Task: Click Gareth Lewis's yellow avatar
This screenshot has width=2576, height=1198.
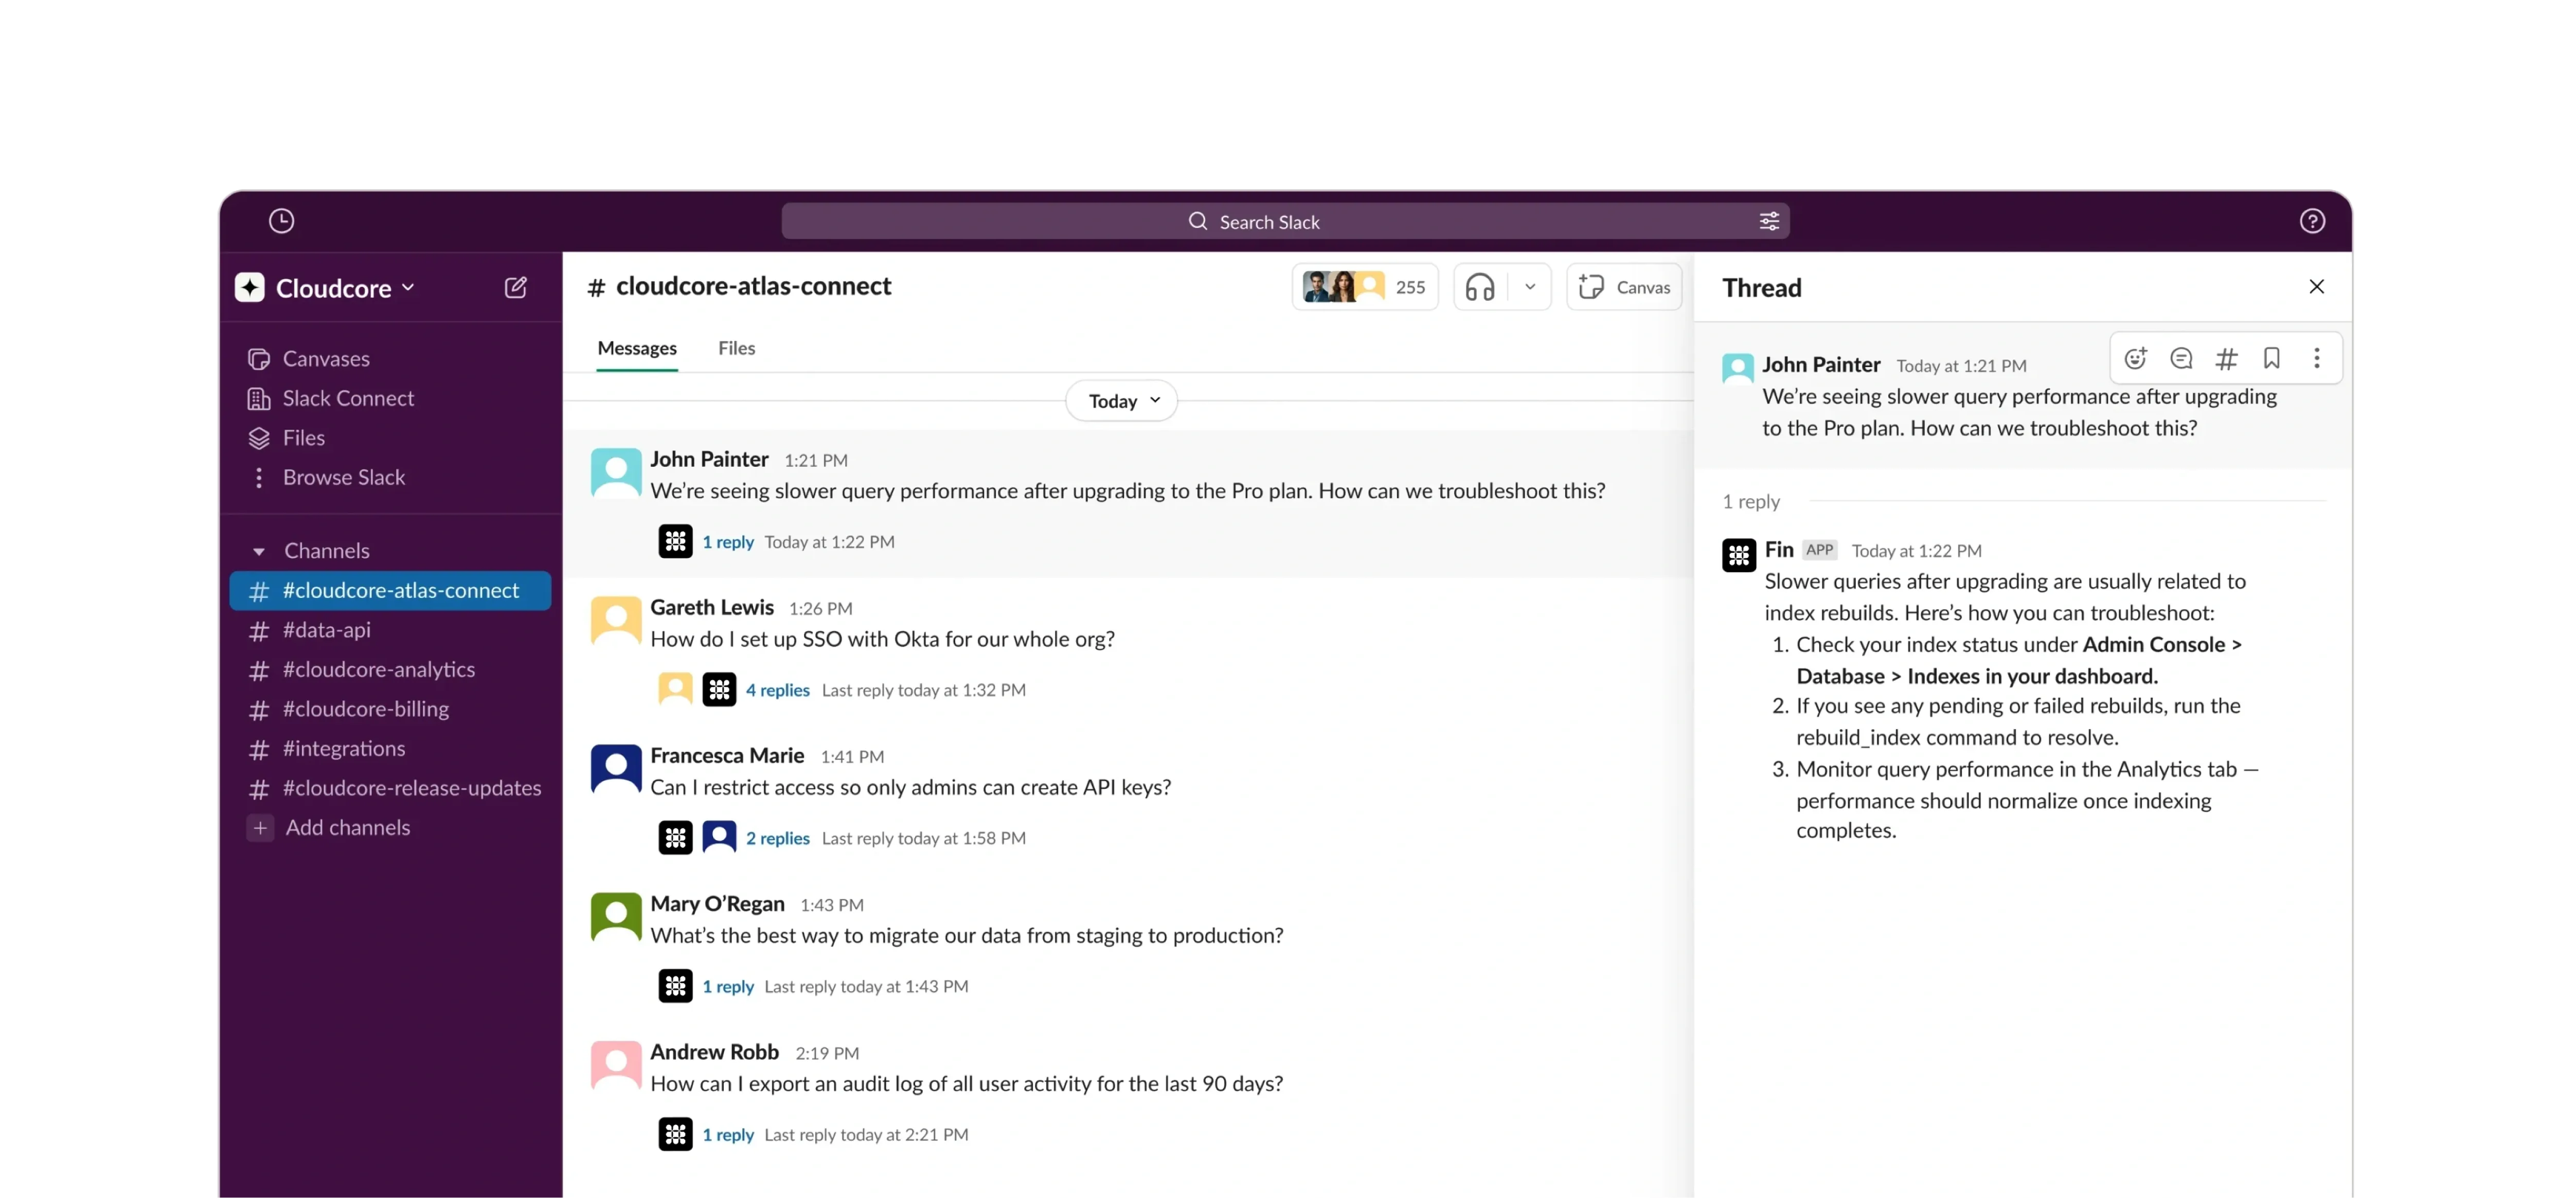Action: pyautogui.click(x=616, y=620)
